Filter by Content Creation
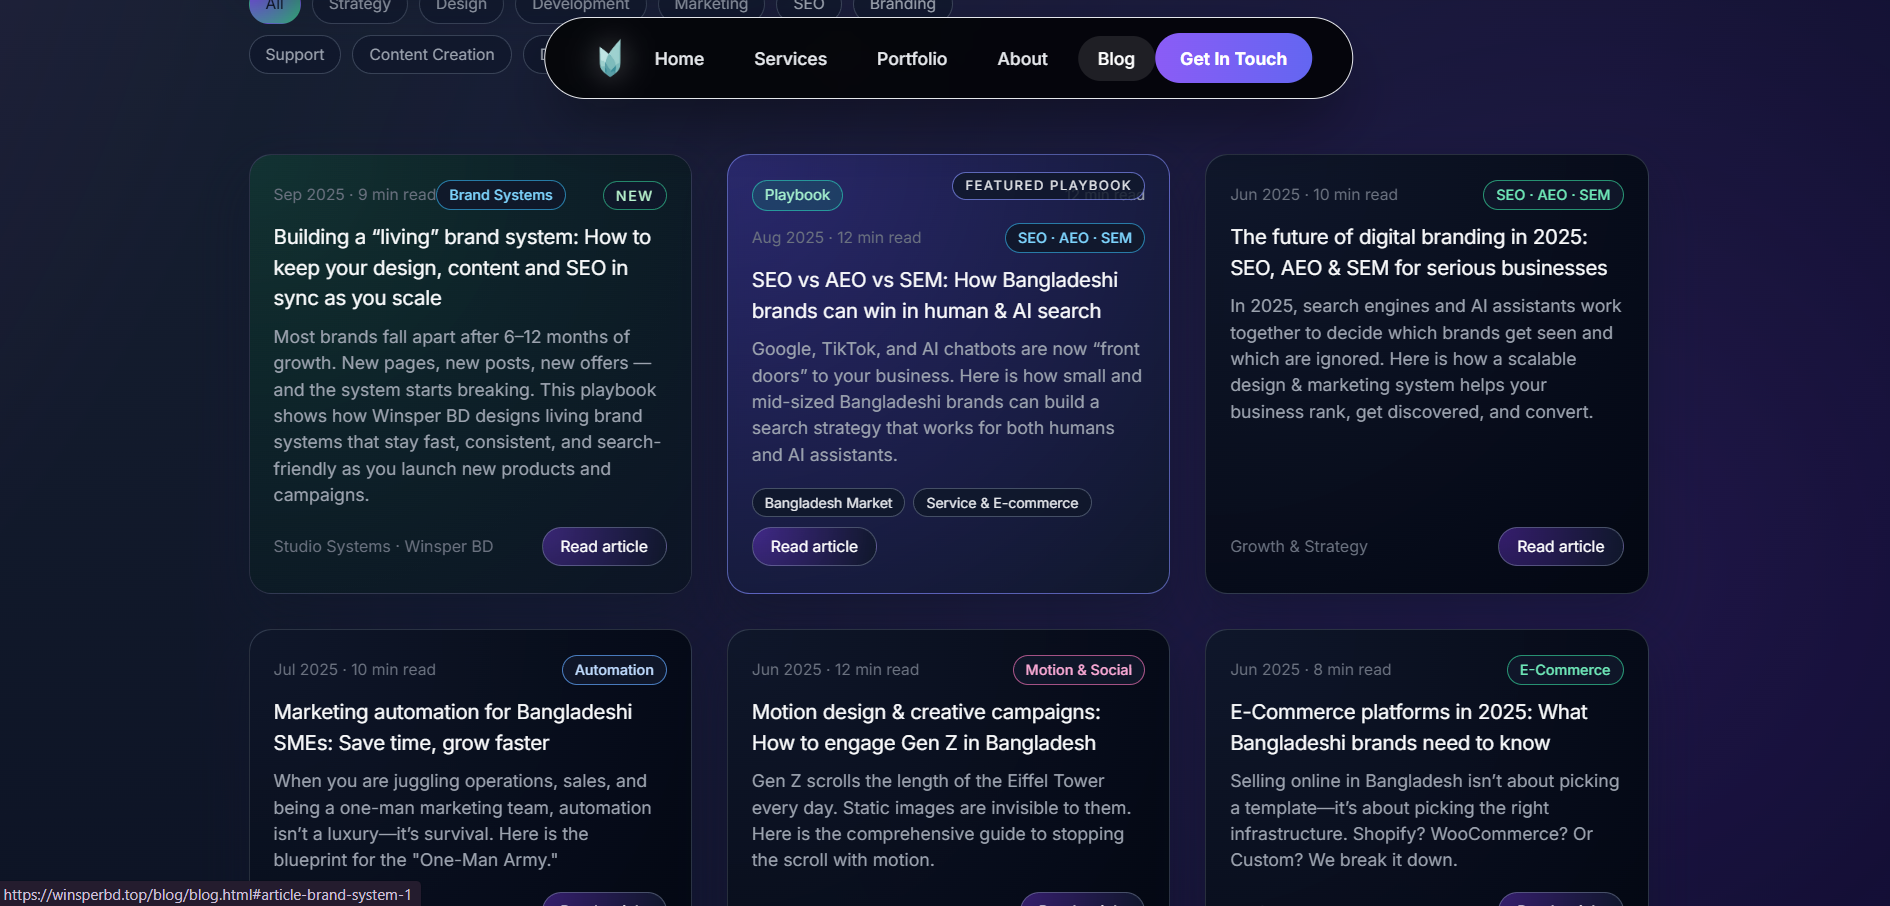The height and width of the screenshot is (906, 1890). [x=431, y=54]
